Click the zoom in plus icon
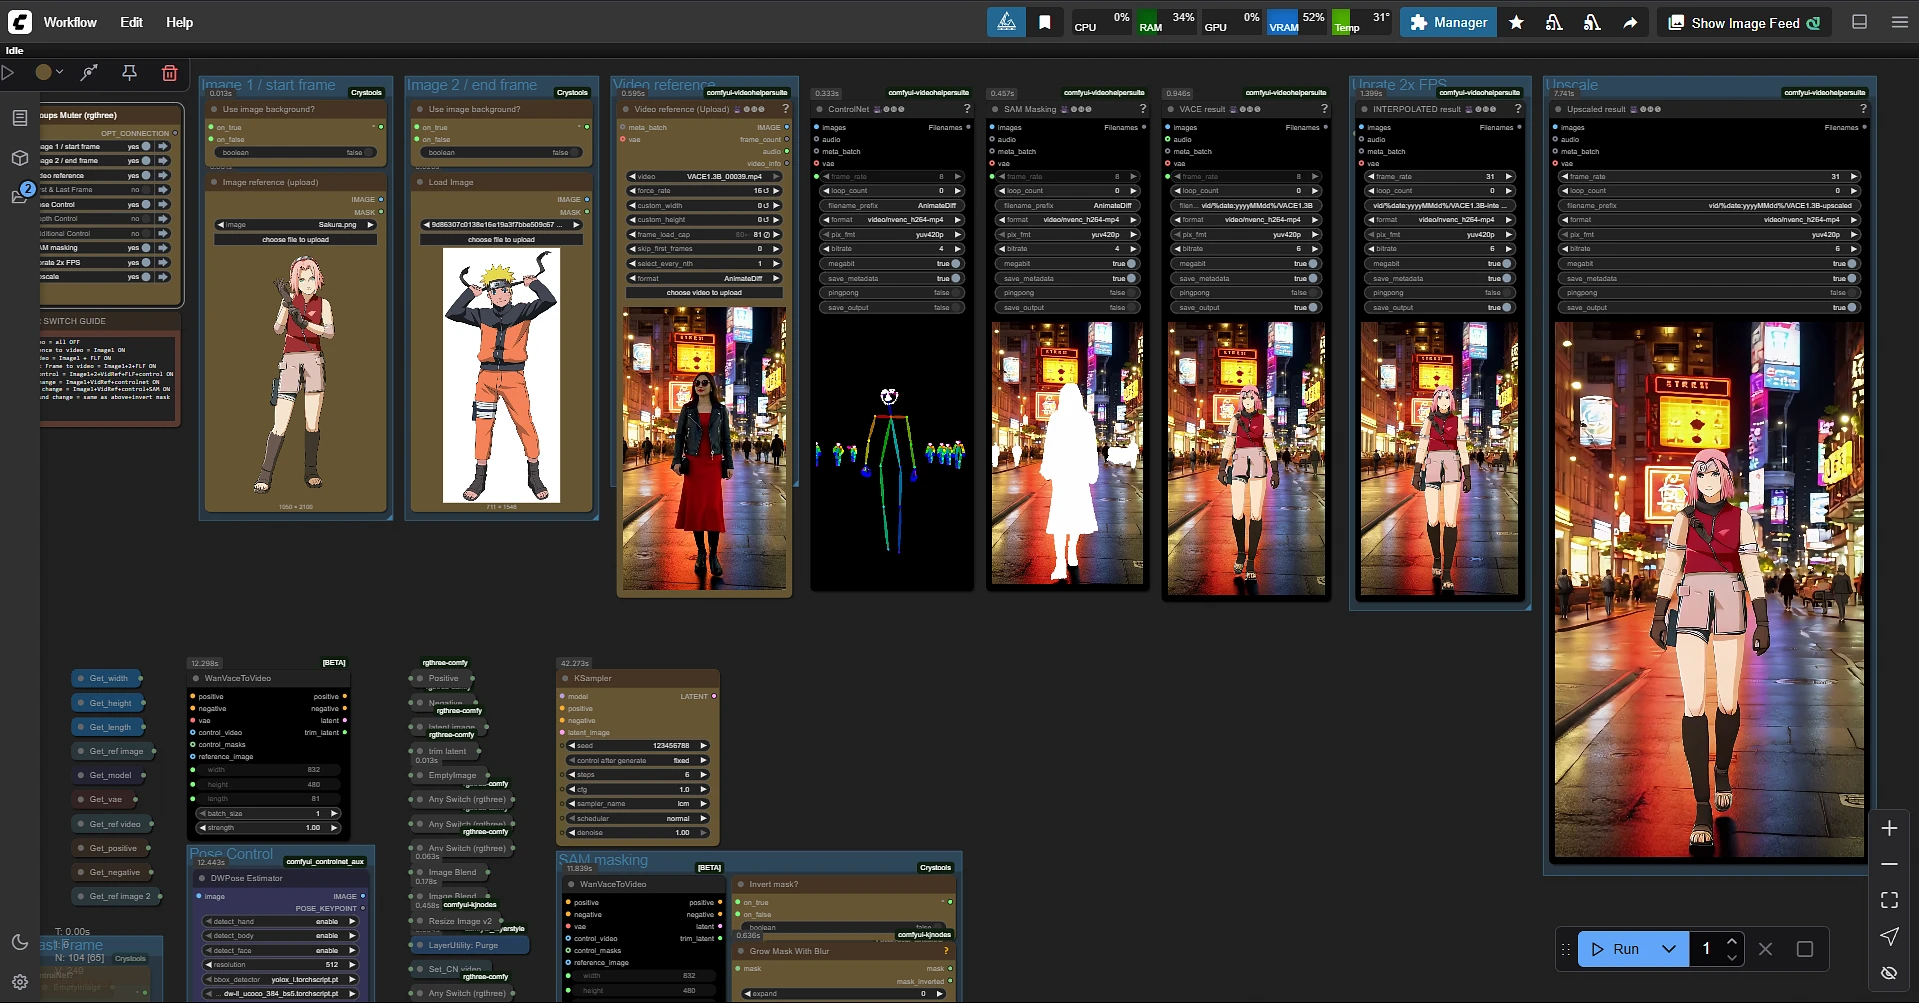 (1889, 828)
